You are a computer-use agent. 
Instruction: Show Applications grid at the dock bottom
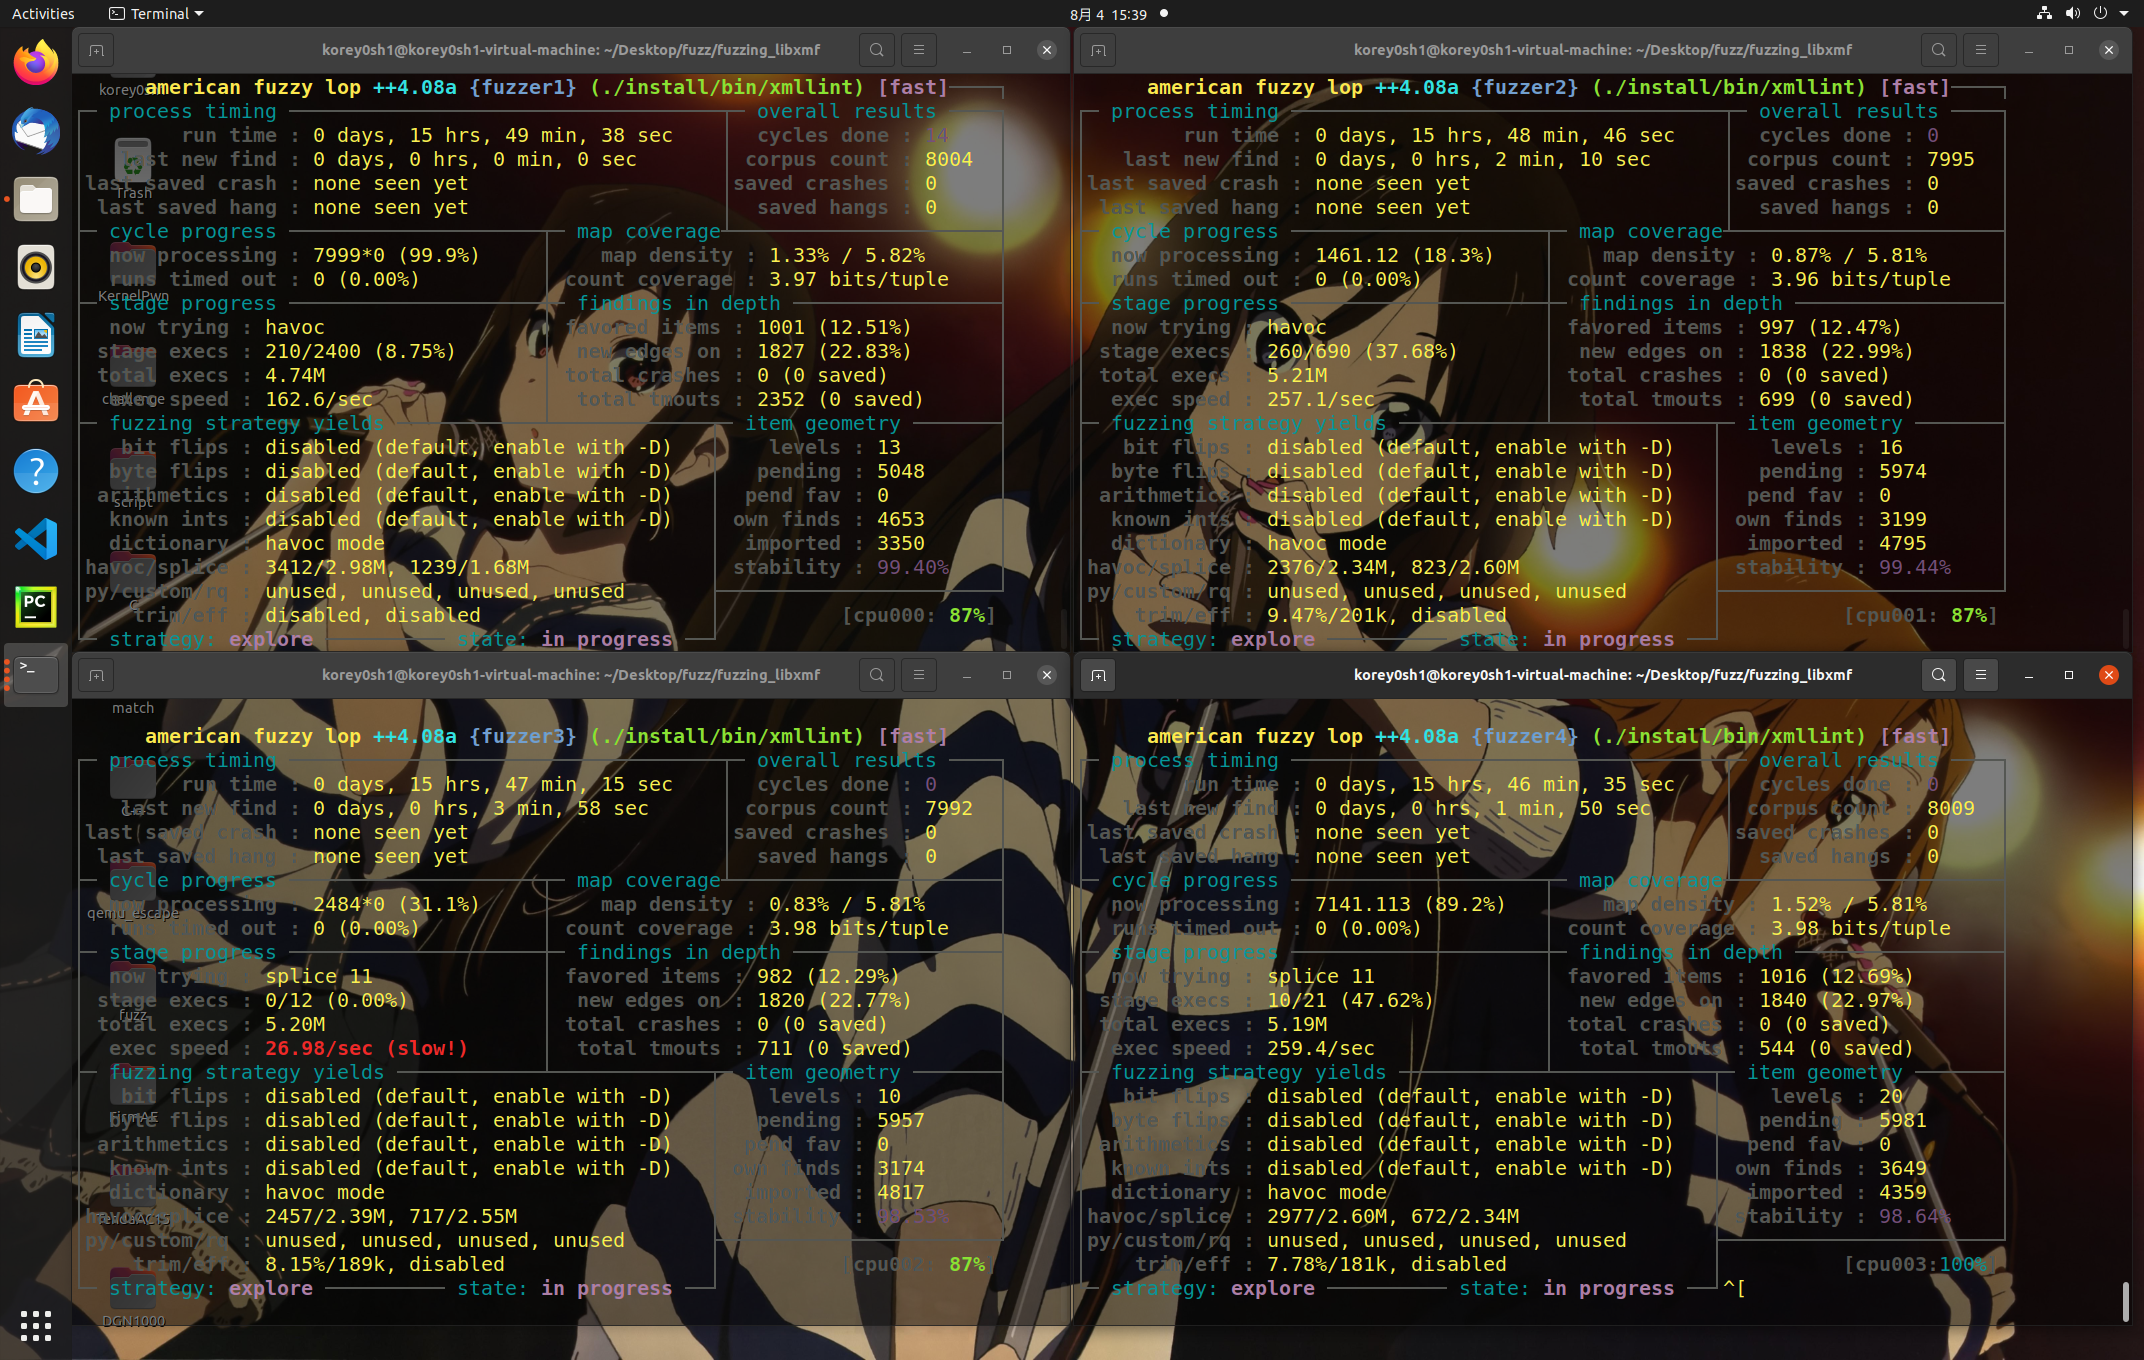point(36,1325)
